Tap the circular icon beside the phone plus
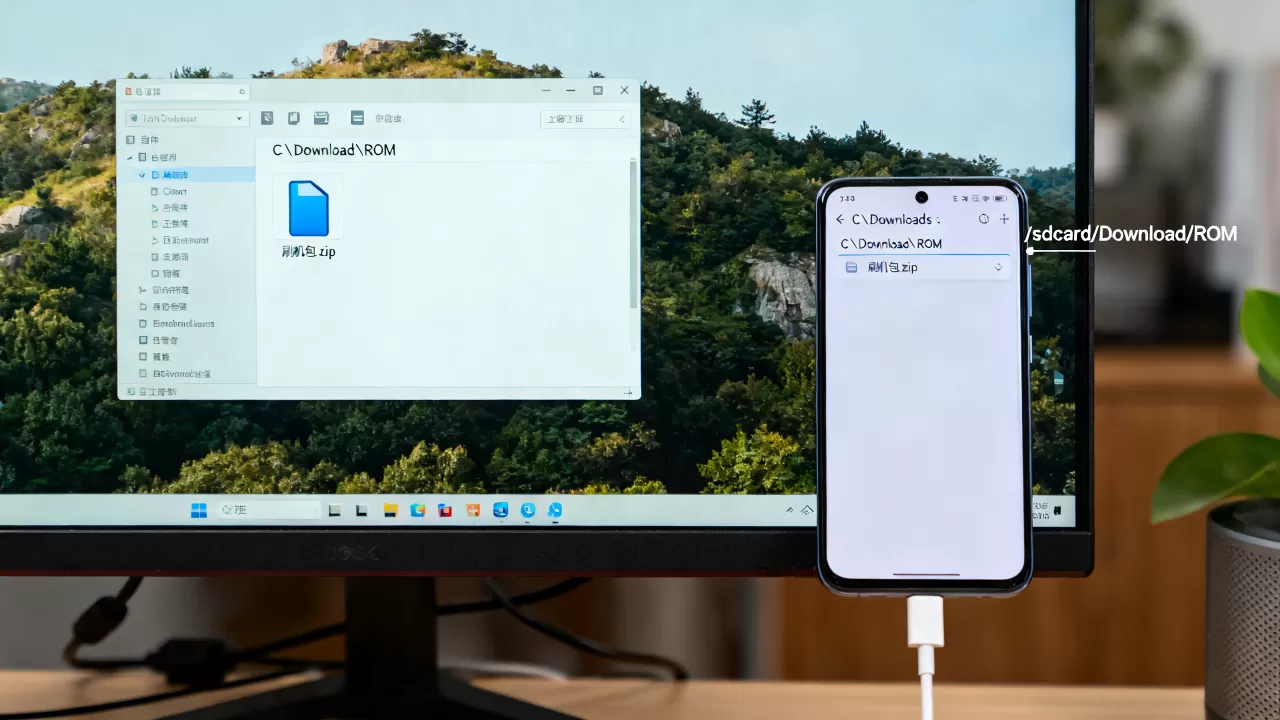The image size is (1280, 720). (x=983, y=219)
